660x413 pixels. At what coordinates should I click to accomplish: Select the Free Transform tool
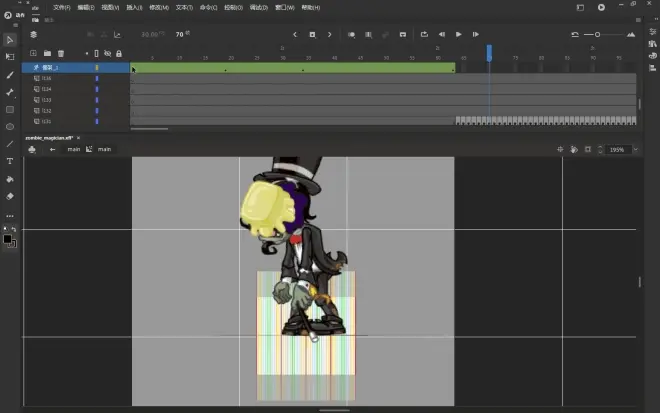[x=10, y=57]
